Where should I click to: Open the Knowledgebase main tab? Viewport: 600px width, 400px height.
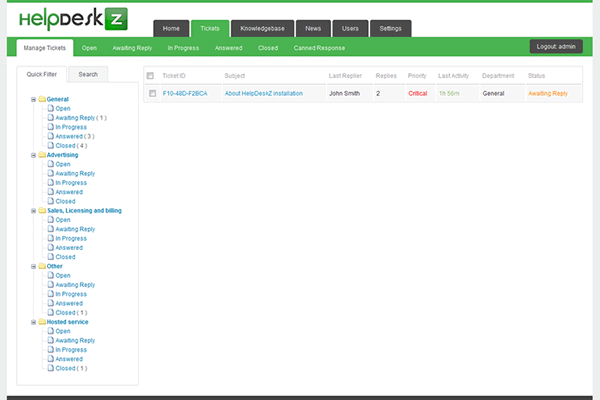[x=262, y=28]
